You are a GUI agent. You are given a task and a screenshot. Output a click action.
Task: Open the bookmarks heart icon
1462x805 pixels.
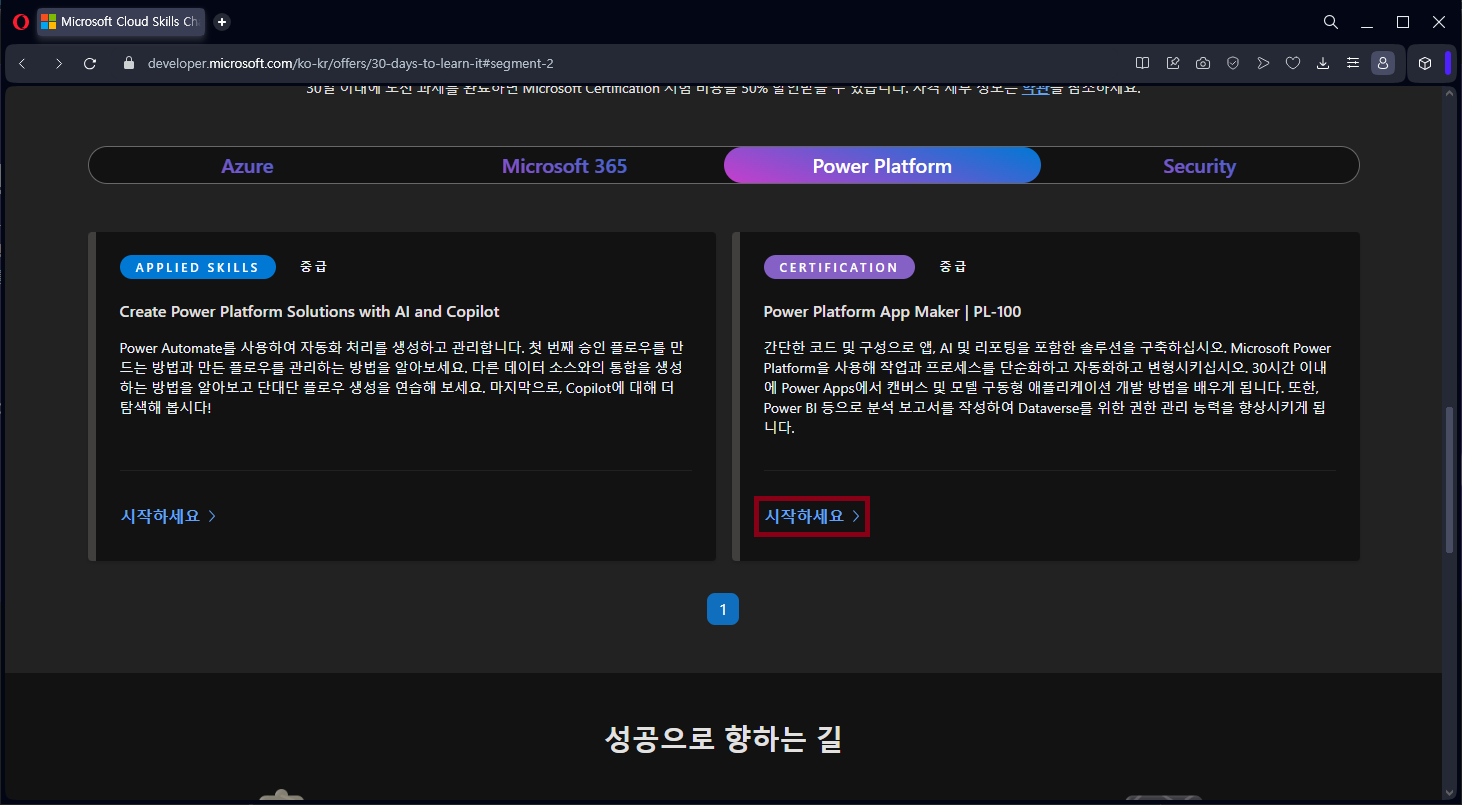1292,62
